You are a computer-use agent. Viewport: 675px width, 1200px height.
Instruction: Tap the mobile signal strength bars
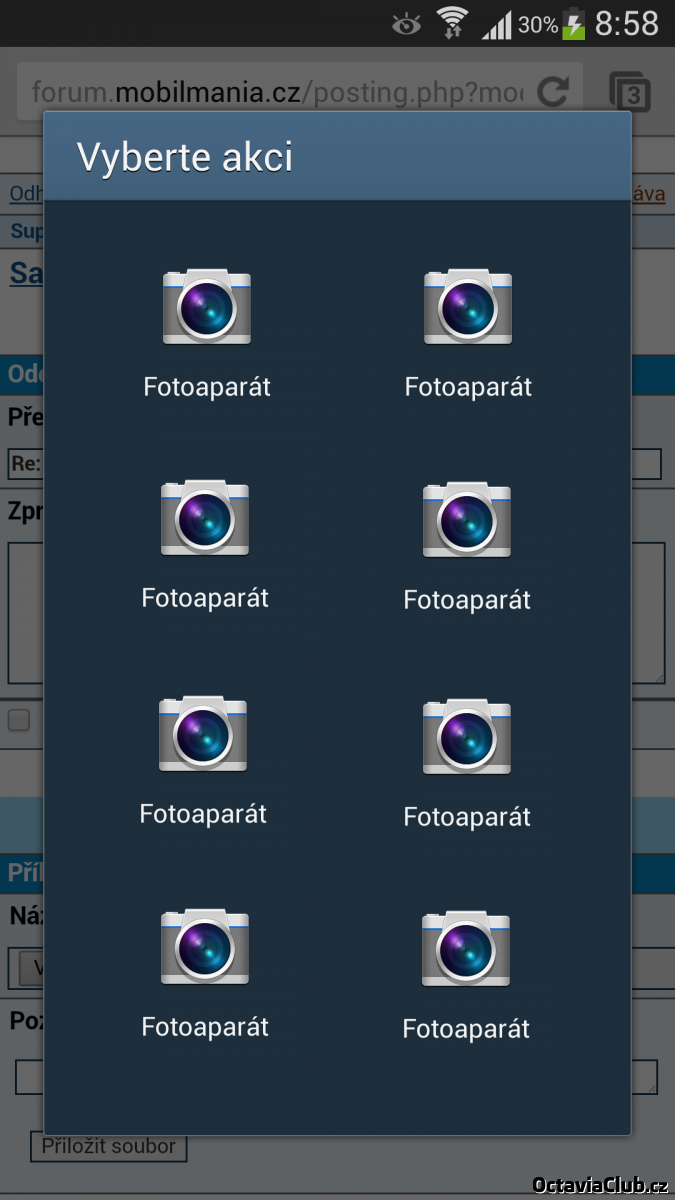[496, 24]
